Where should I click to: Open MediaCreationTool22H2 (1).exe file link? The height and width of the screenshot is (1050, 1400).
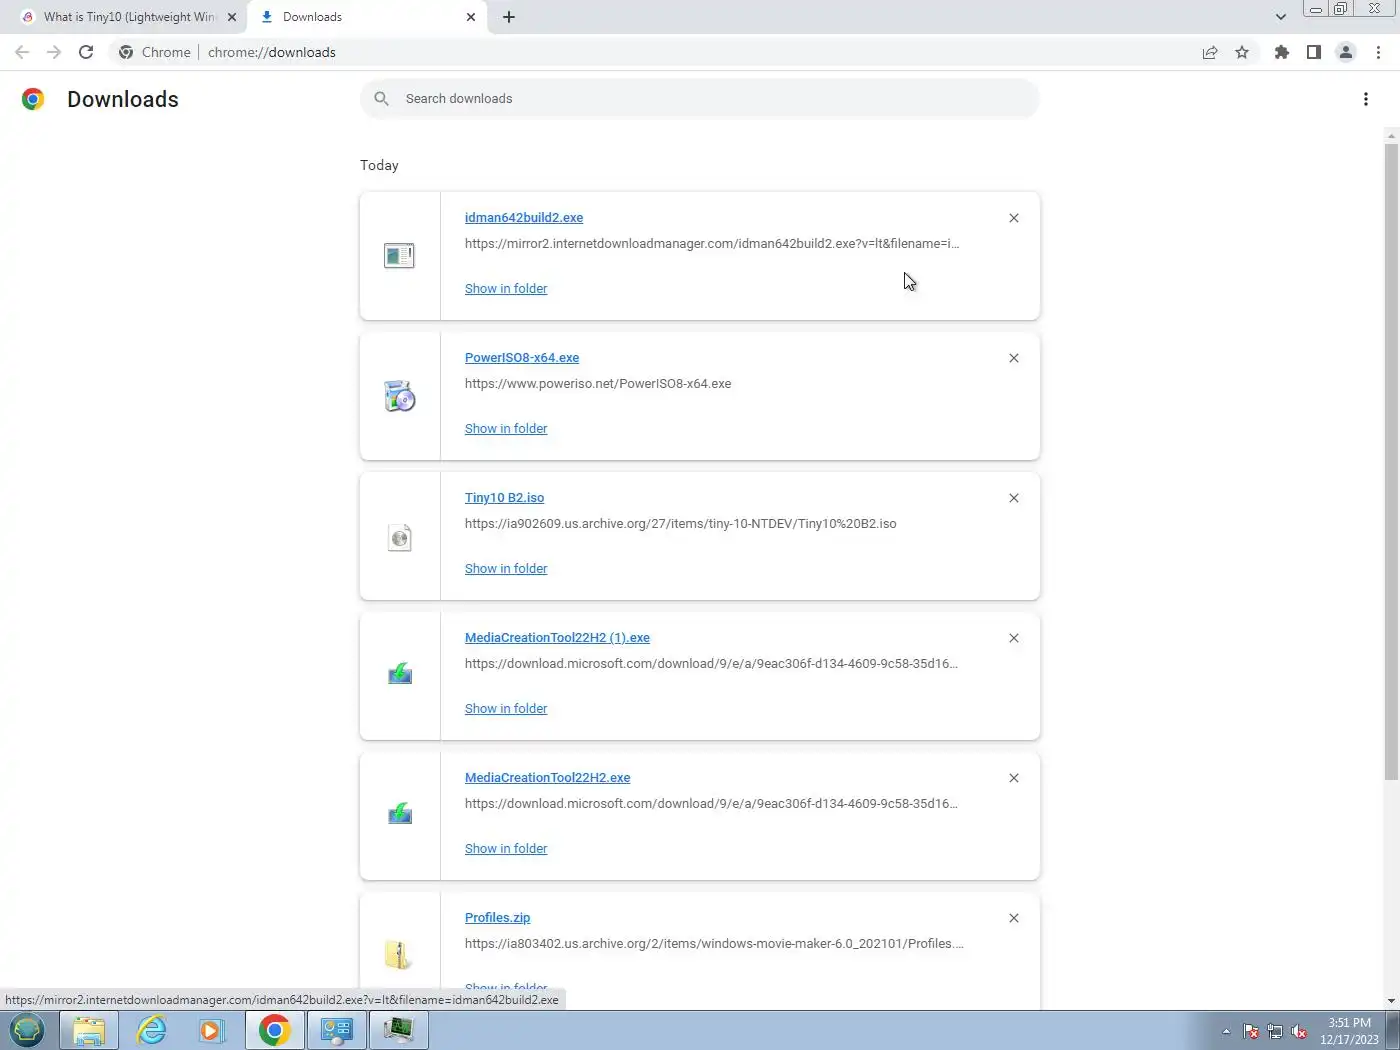557,637
